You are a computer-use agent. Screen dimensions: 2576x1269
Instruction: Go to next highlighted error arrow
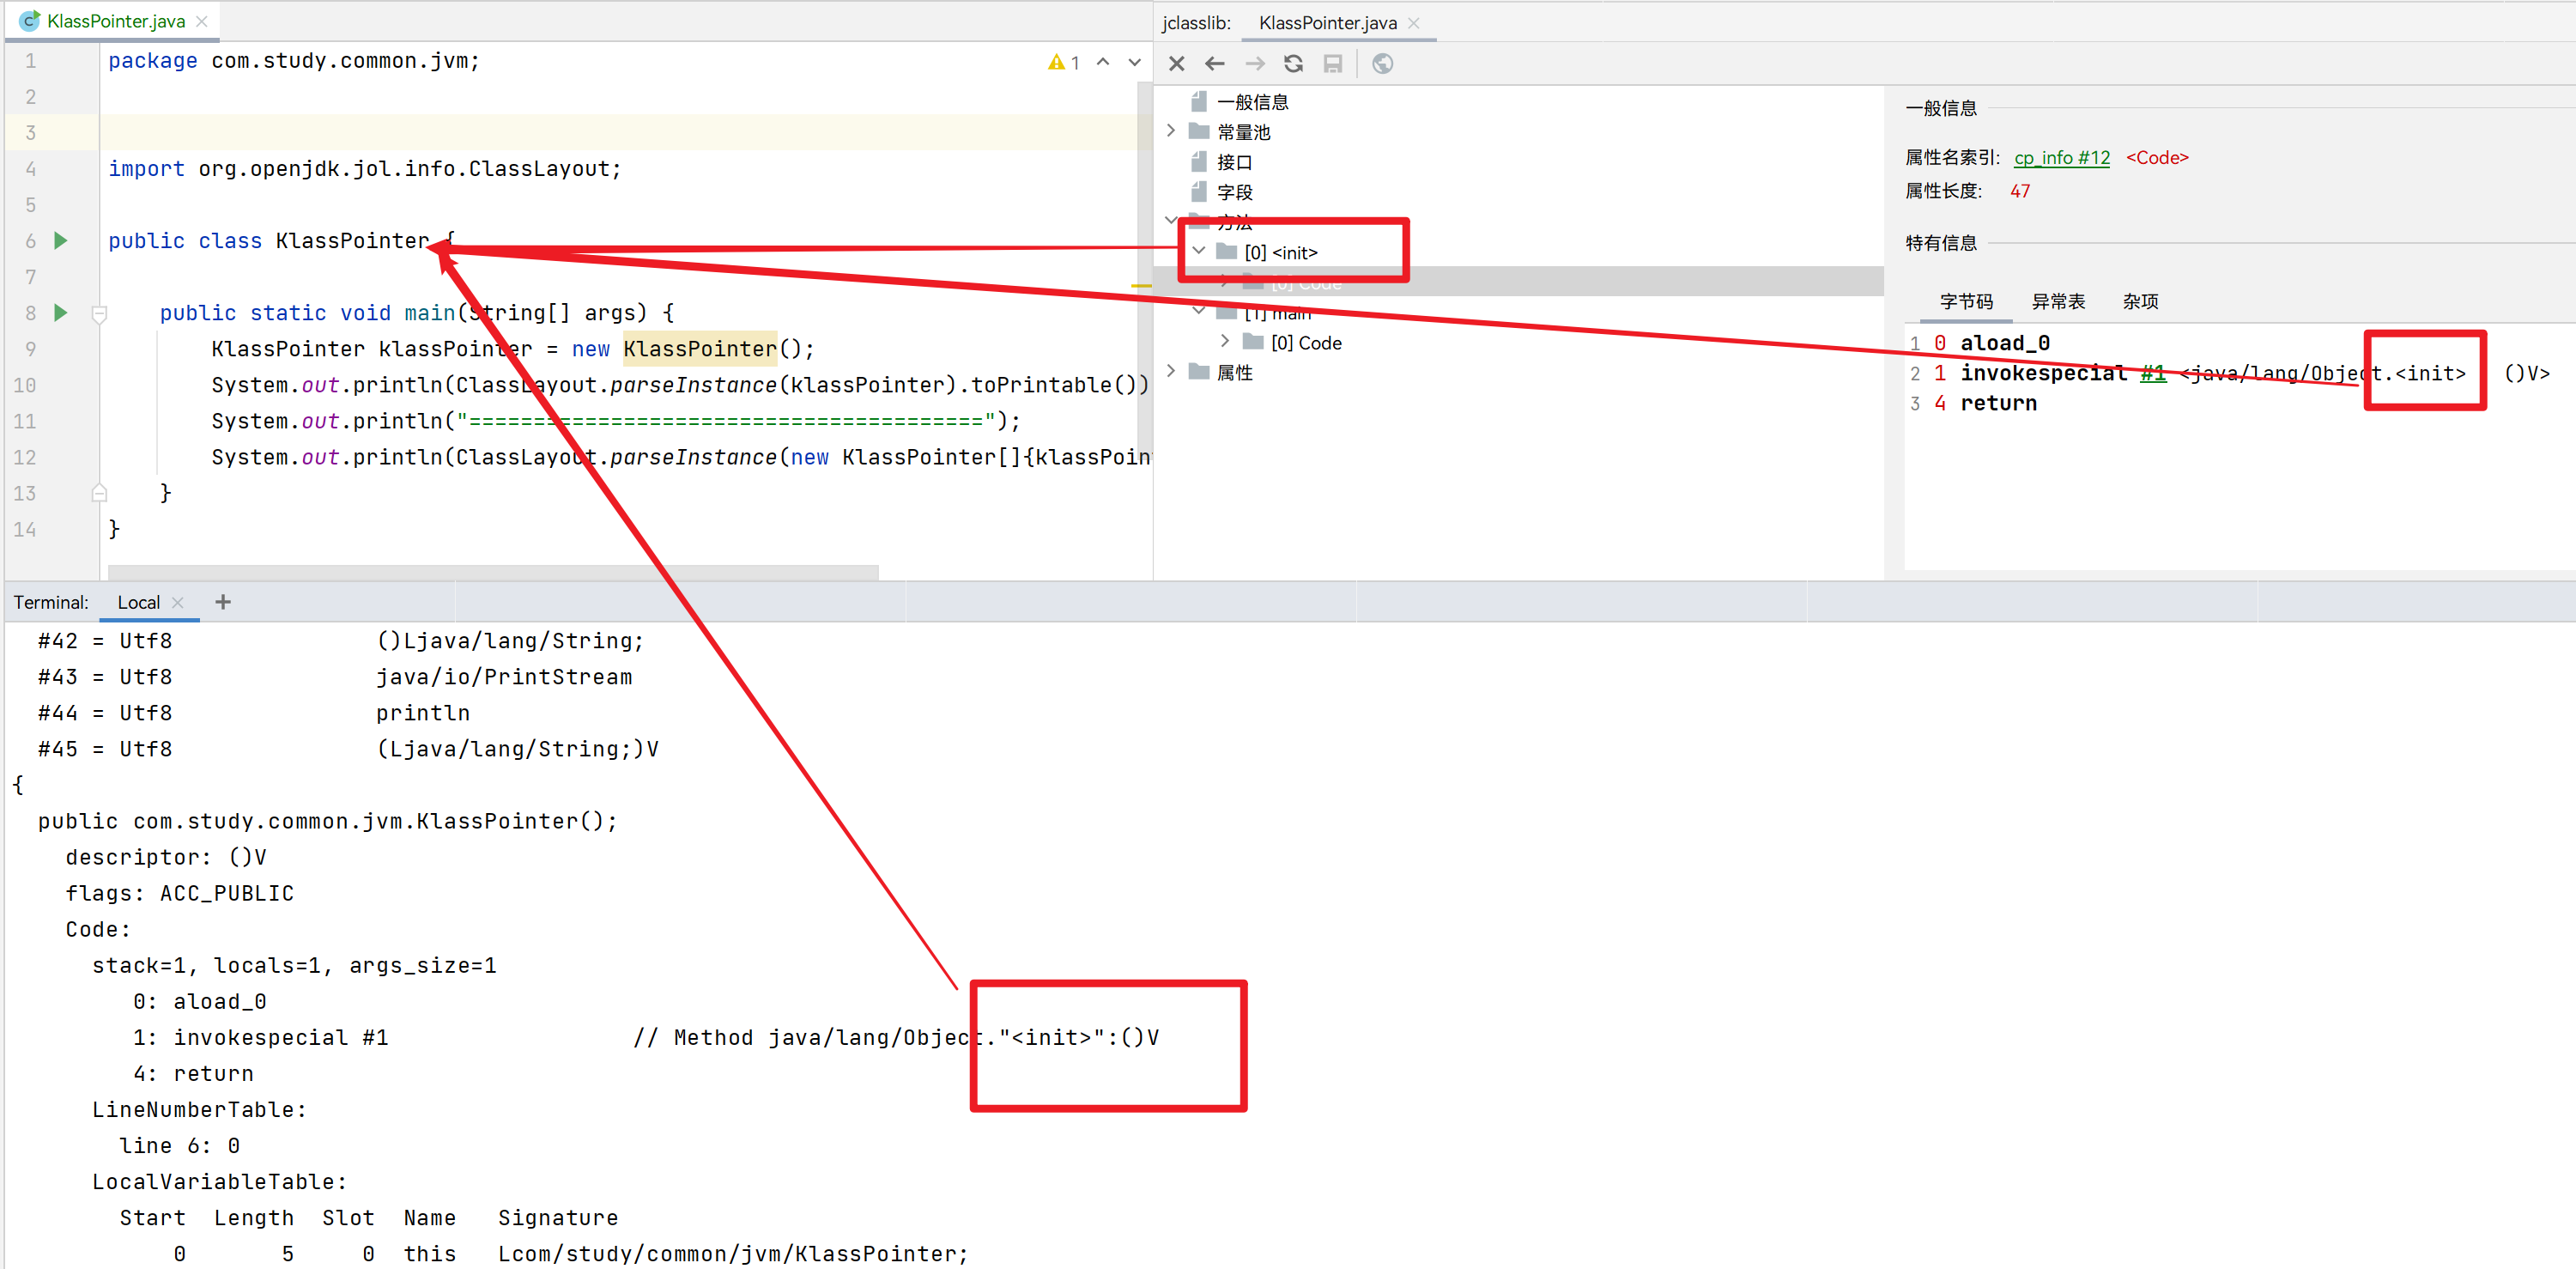[1134, 62]
